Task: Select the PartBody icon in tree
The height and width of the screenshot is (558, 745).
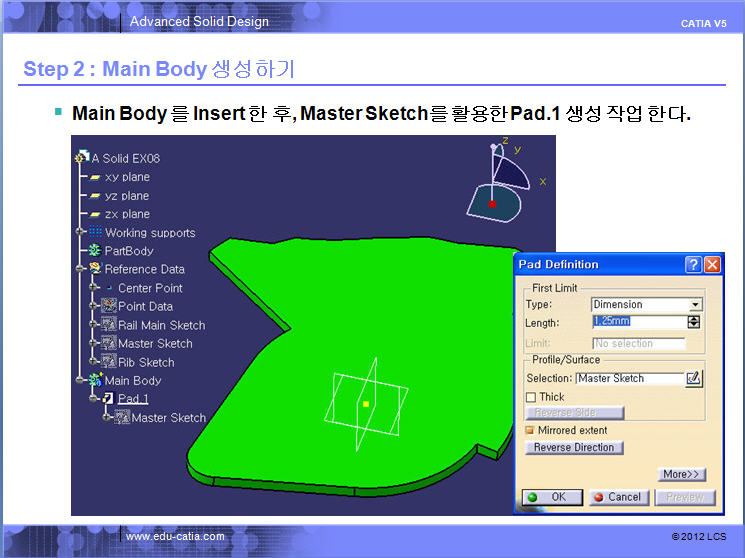Action: [x=95, y=251]
